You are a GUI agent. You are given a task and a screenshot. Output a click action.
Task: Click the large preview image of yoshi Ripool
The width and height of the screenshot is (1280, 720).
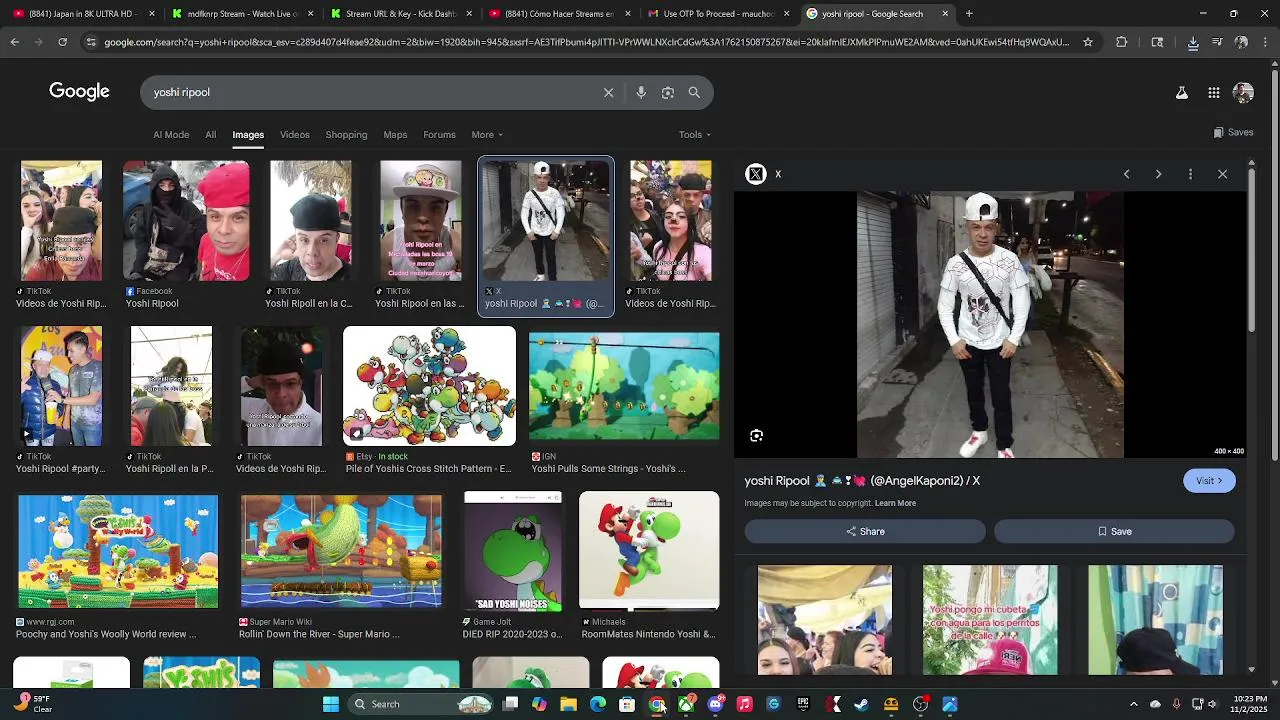(x=990, y=325)
